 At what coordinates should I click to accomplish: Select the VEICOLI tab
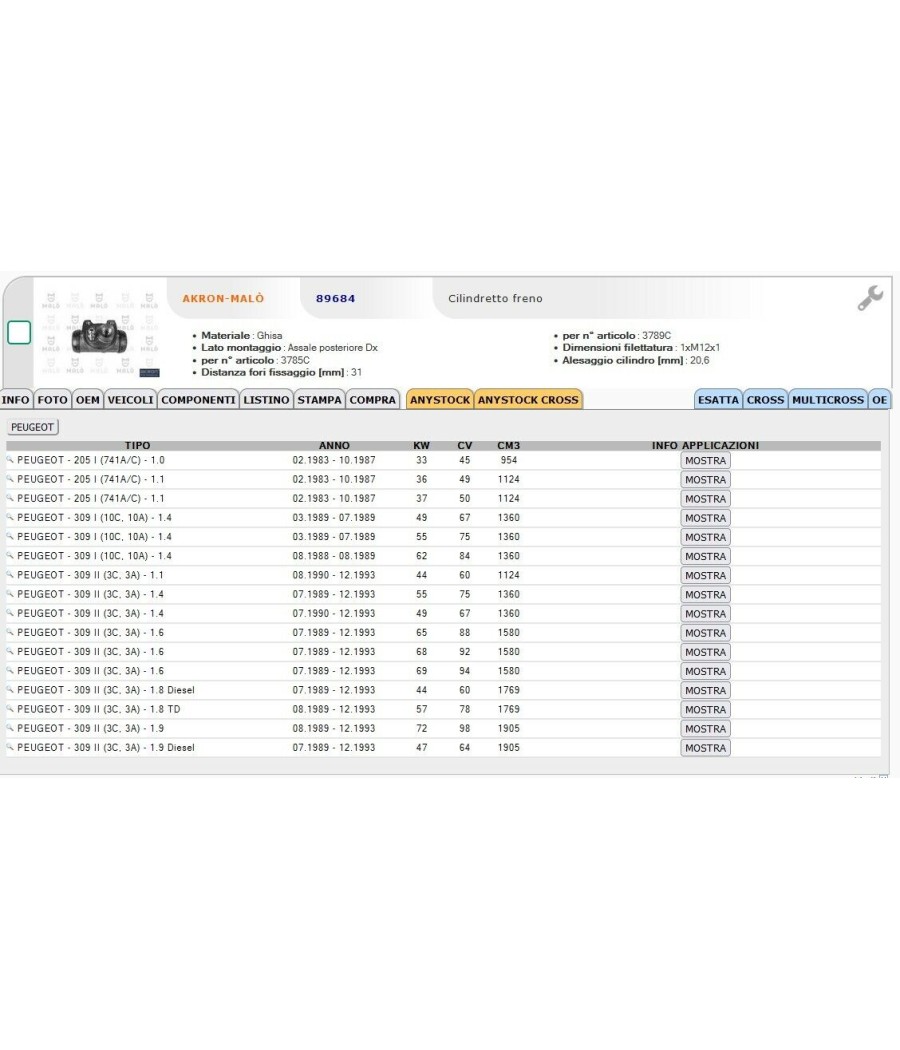tap(131, 400)
